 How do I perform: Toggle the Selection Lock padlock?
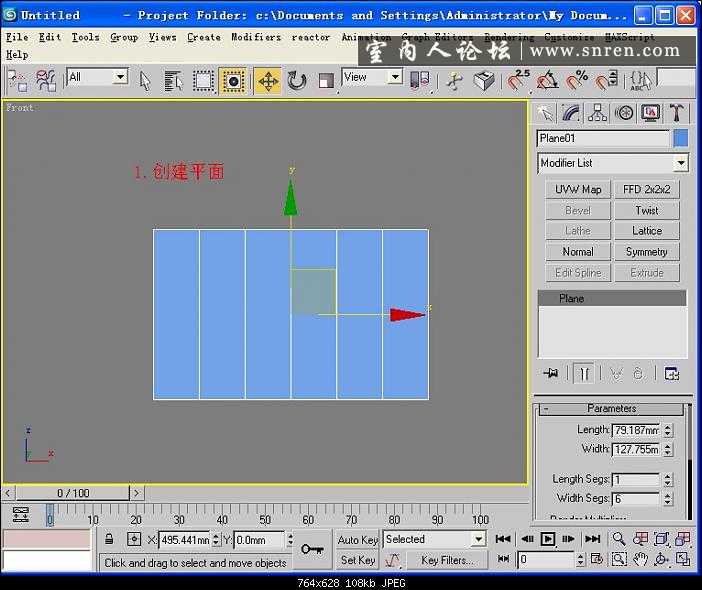point(109,539)
